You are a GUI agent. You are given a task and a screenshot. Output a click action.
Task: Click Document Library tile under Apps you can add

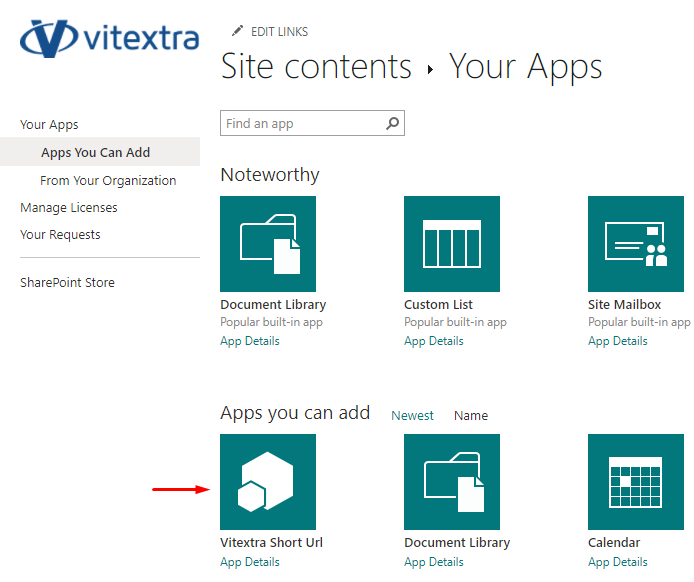[452, 482]
